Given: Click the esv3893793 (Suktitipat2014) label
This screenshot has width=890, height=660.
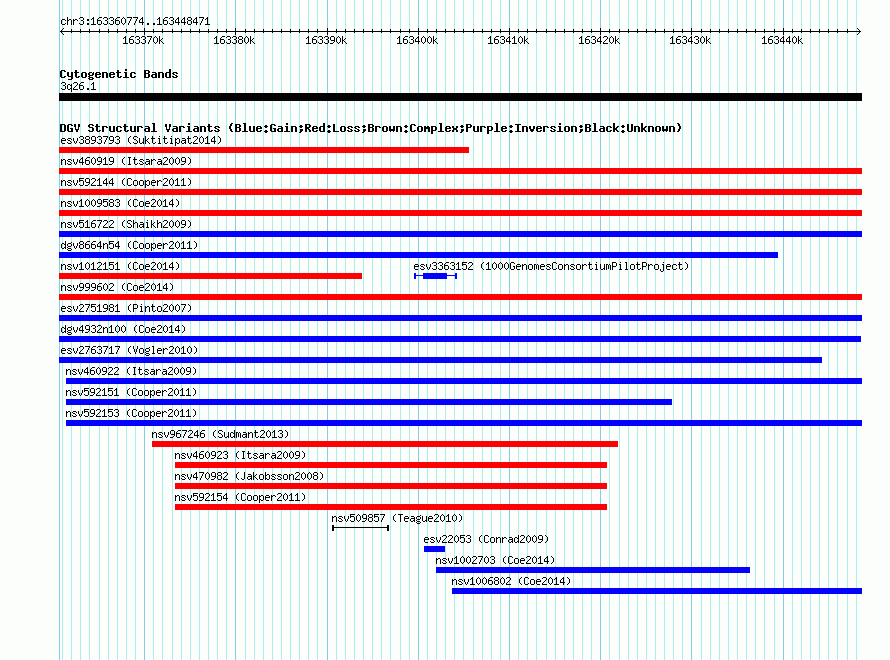Looking at the screenshot, I should click(141, 140).
